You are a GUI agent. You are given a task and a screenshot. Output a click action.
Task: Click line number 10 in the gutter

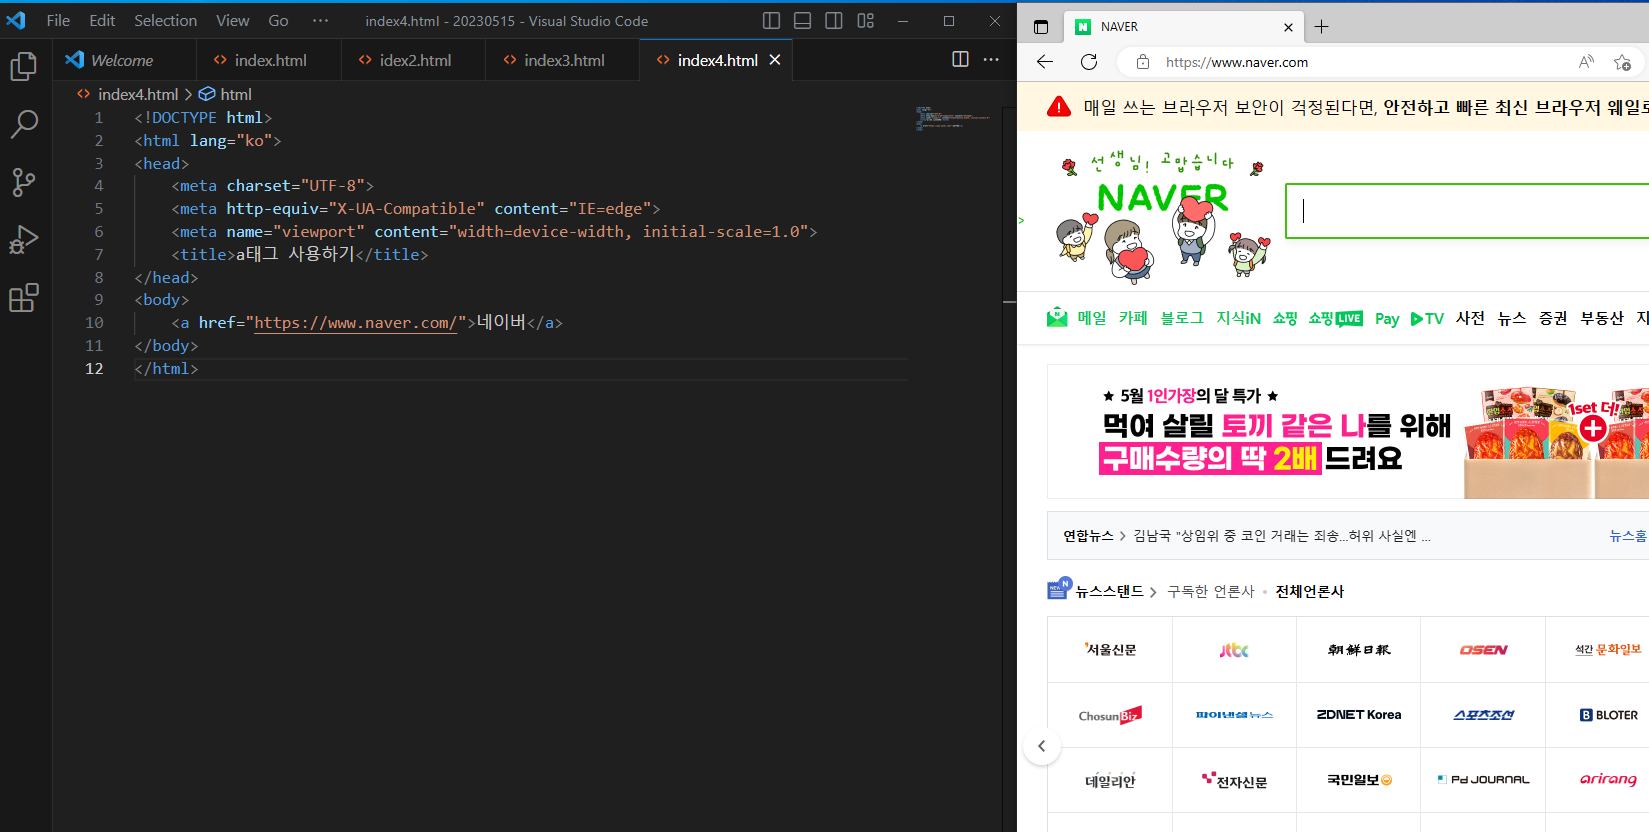click(94, 323)
